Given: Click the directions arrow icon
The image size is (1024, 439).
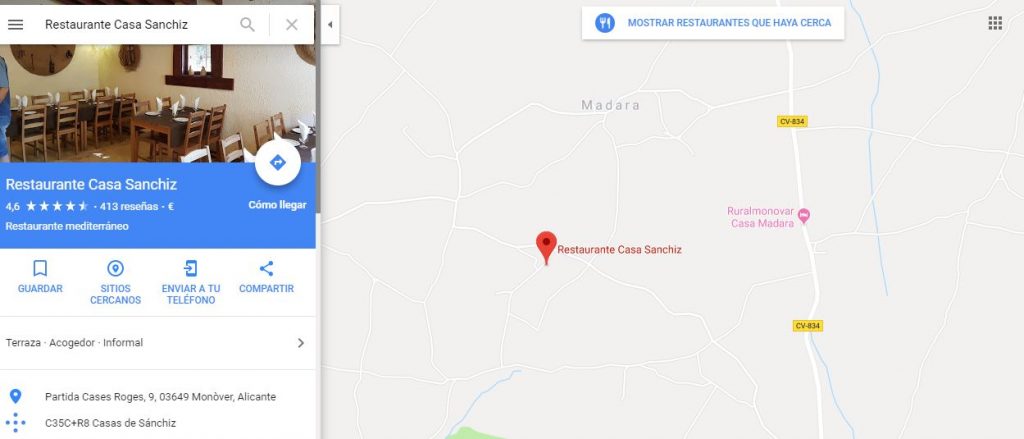Looking at the screenshot, I should pyautogui.click(x=278, y=163).
